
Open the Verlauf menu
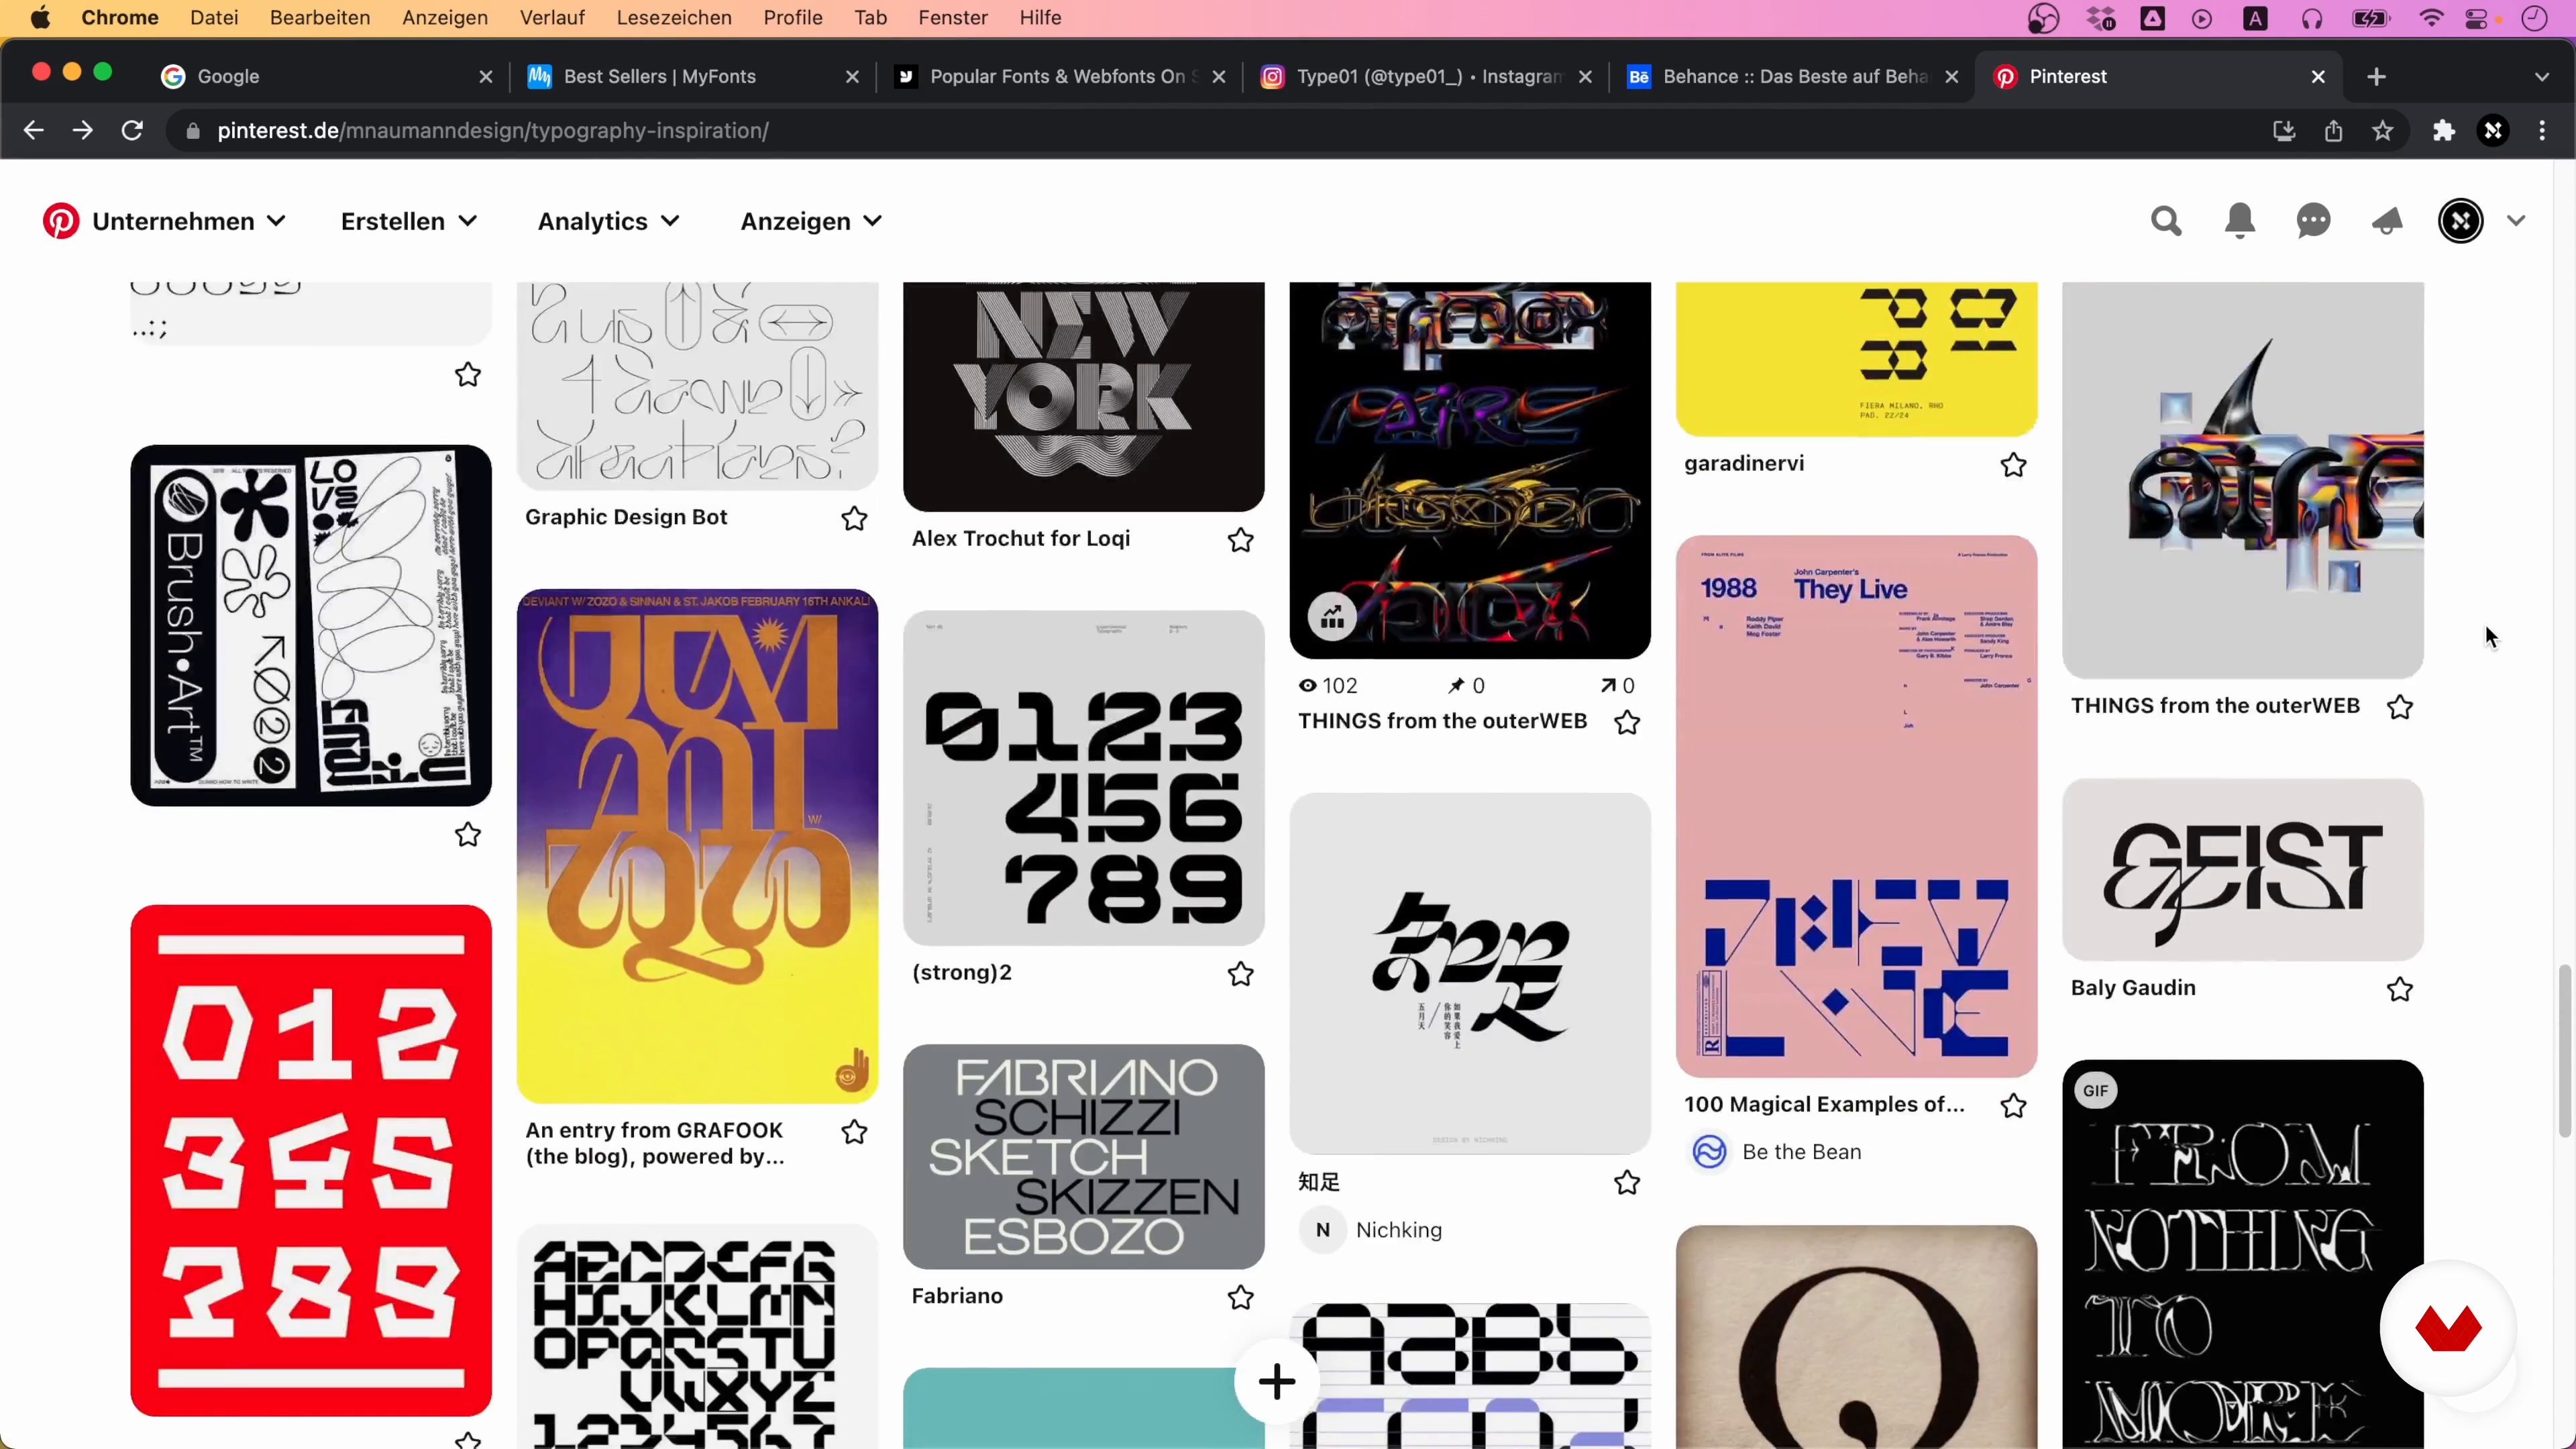(x=552, y=18)
